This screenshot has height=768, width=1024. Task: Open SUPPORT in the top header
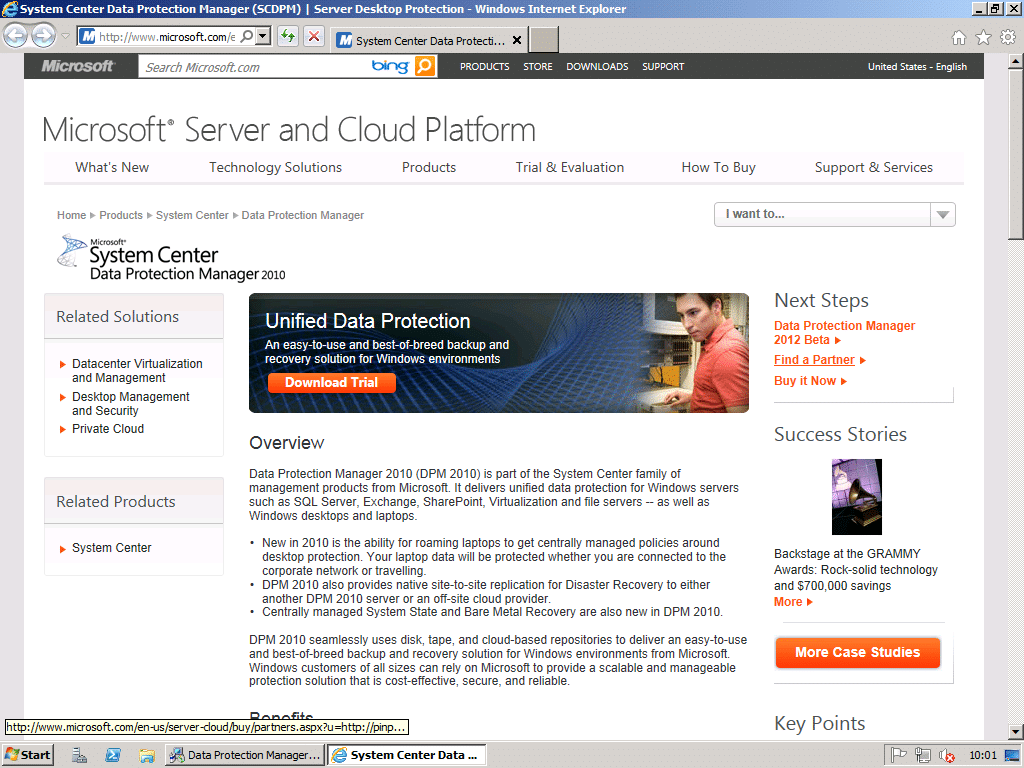click(663, 67)
